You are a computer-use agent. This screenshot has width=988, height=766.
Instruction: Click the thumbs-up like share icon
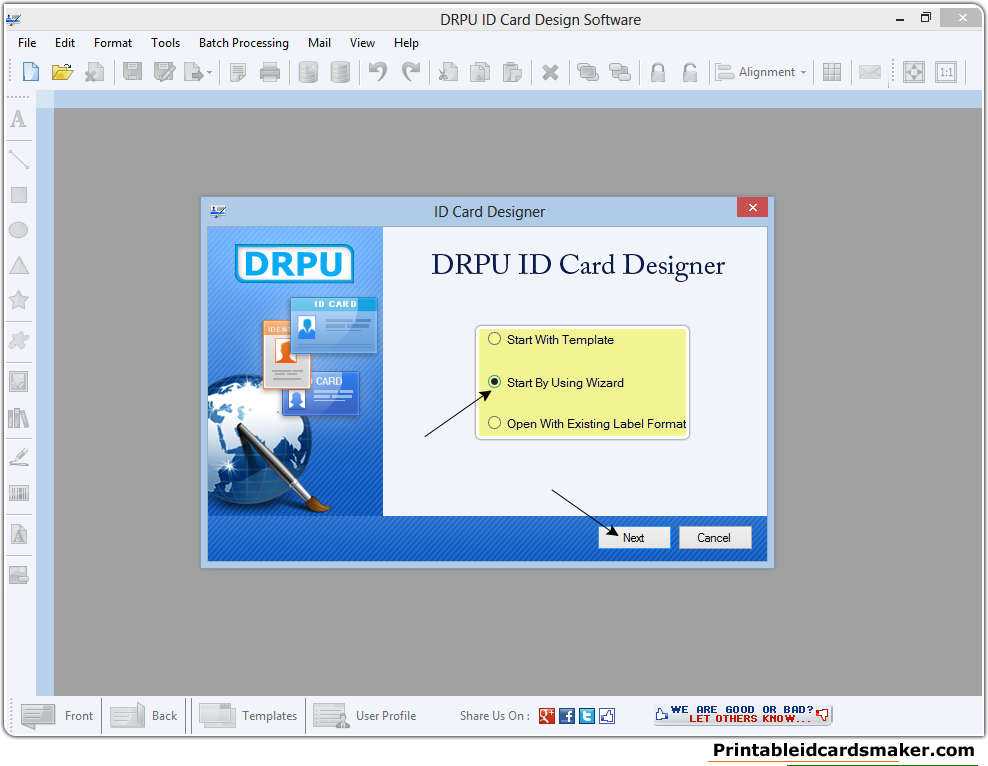[x=607, y=716]
